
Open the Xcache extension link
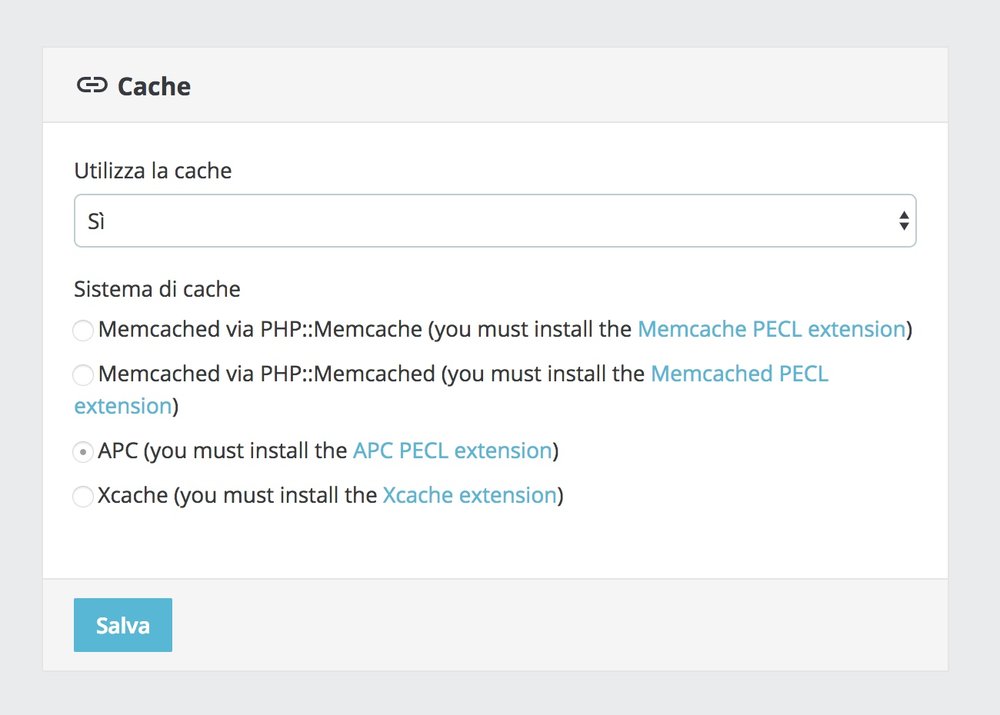469,495
